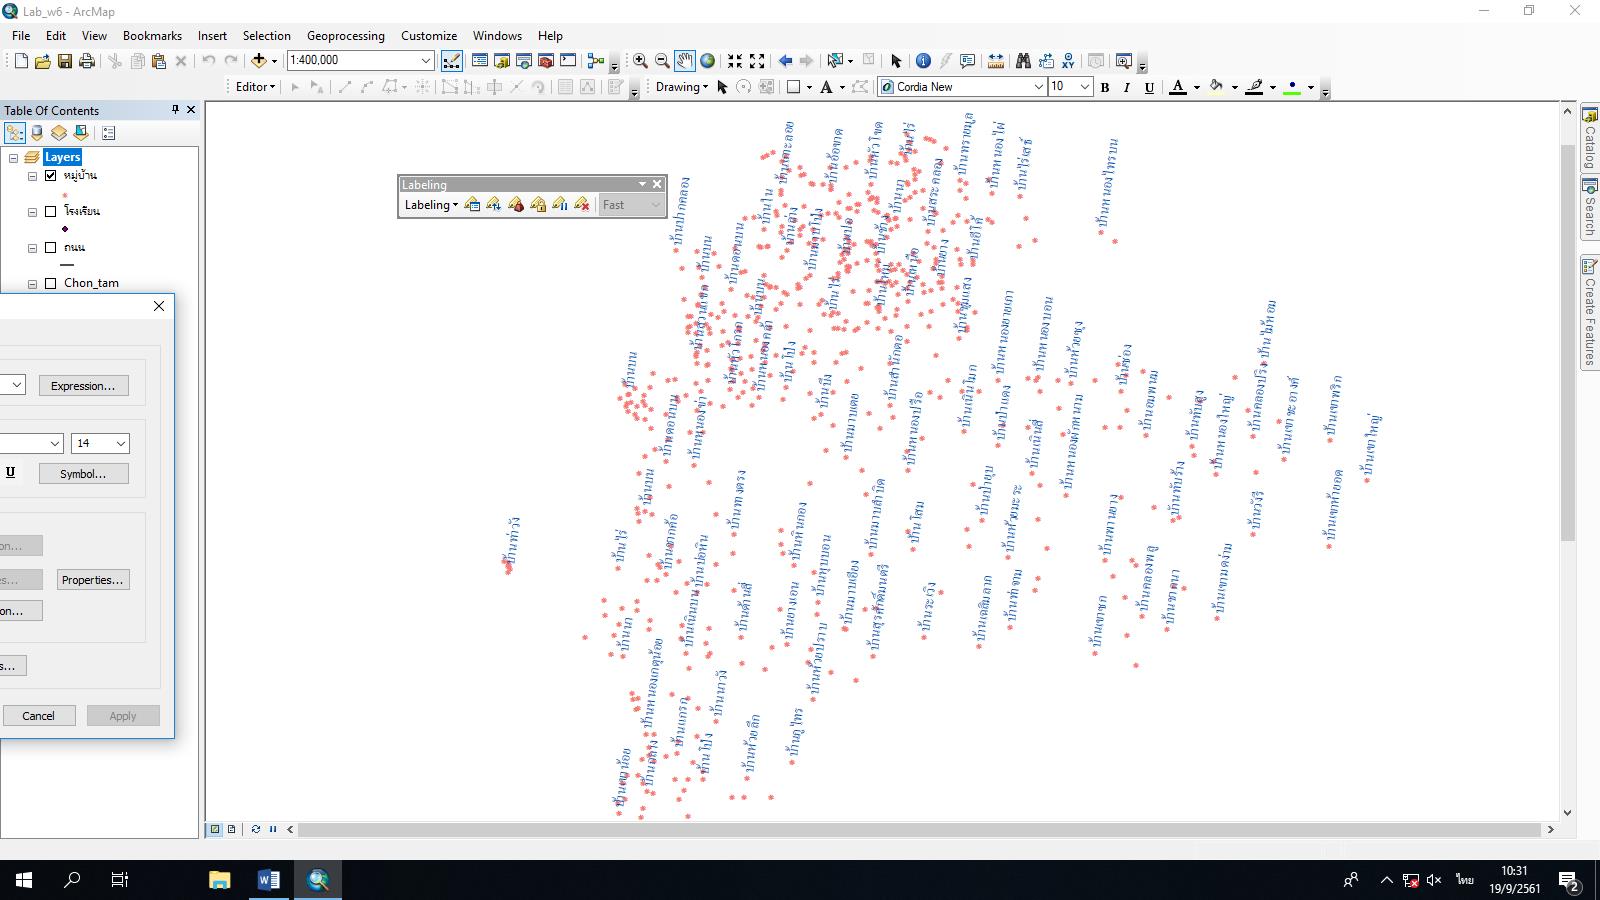Open the Cordia New font dropdown
The height and width of the screenshot is (900, 1600).
point(1039,87)
